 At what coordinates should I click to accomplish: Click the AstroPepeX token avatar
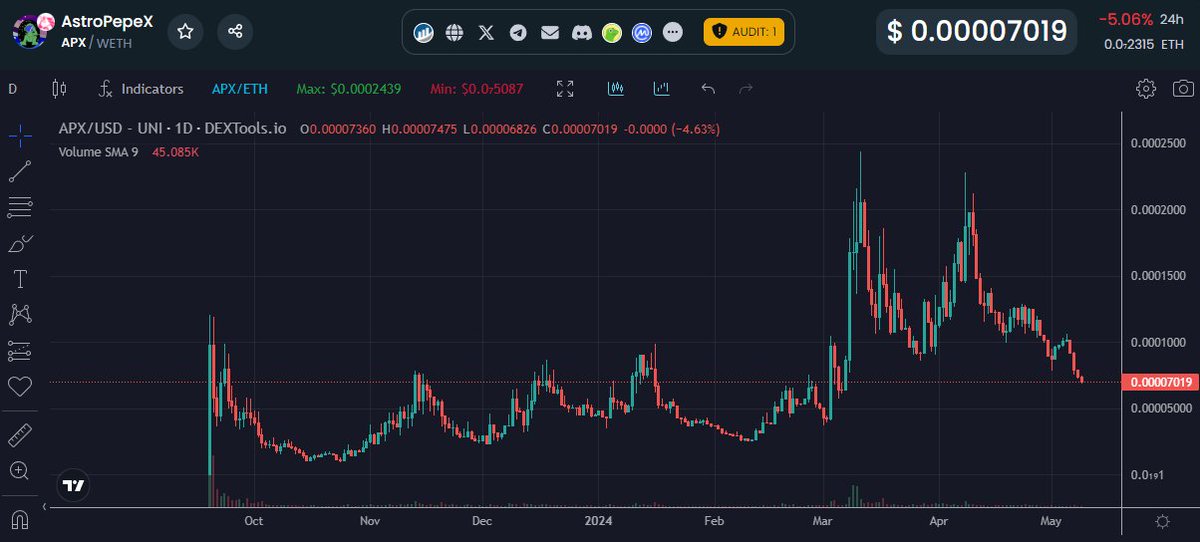click(32, 31)
